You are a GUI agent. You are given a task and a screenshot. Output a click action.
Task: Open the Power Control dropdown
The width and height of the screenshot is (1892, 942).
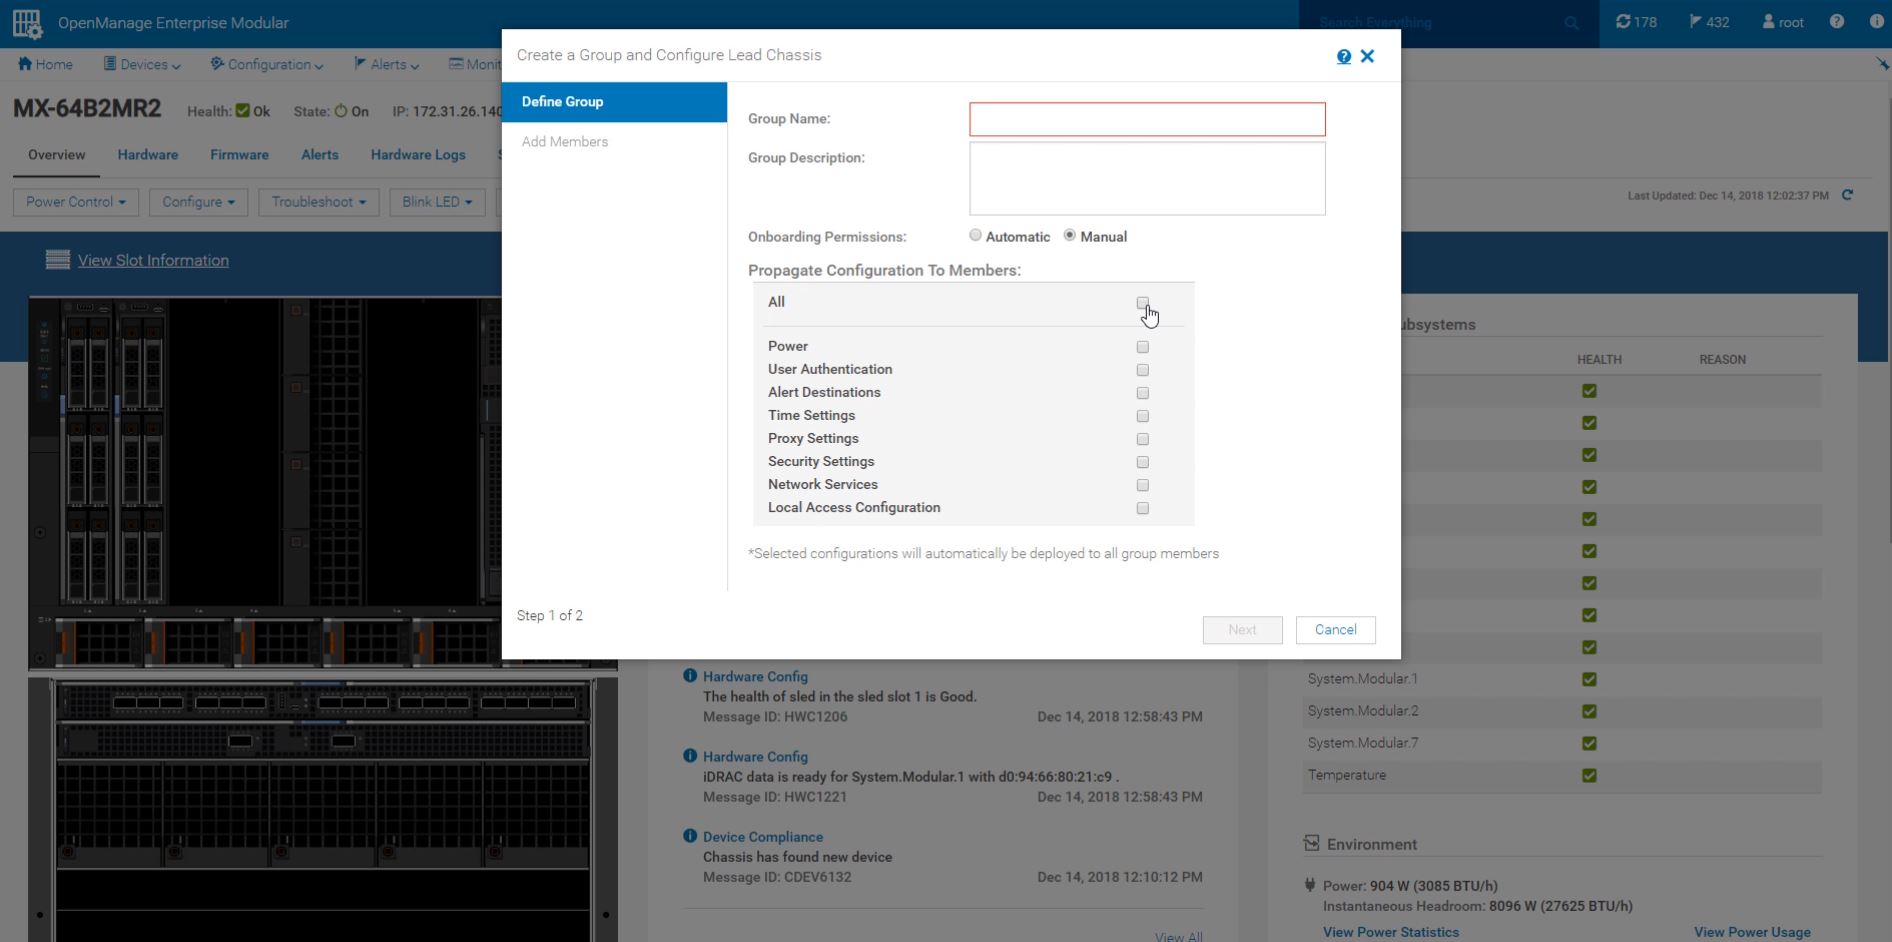click(76, 202)
